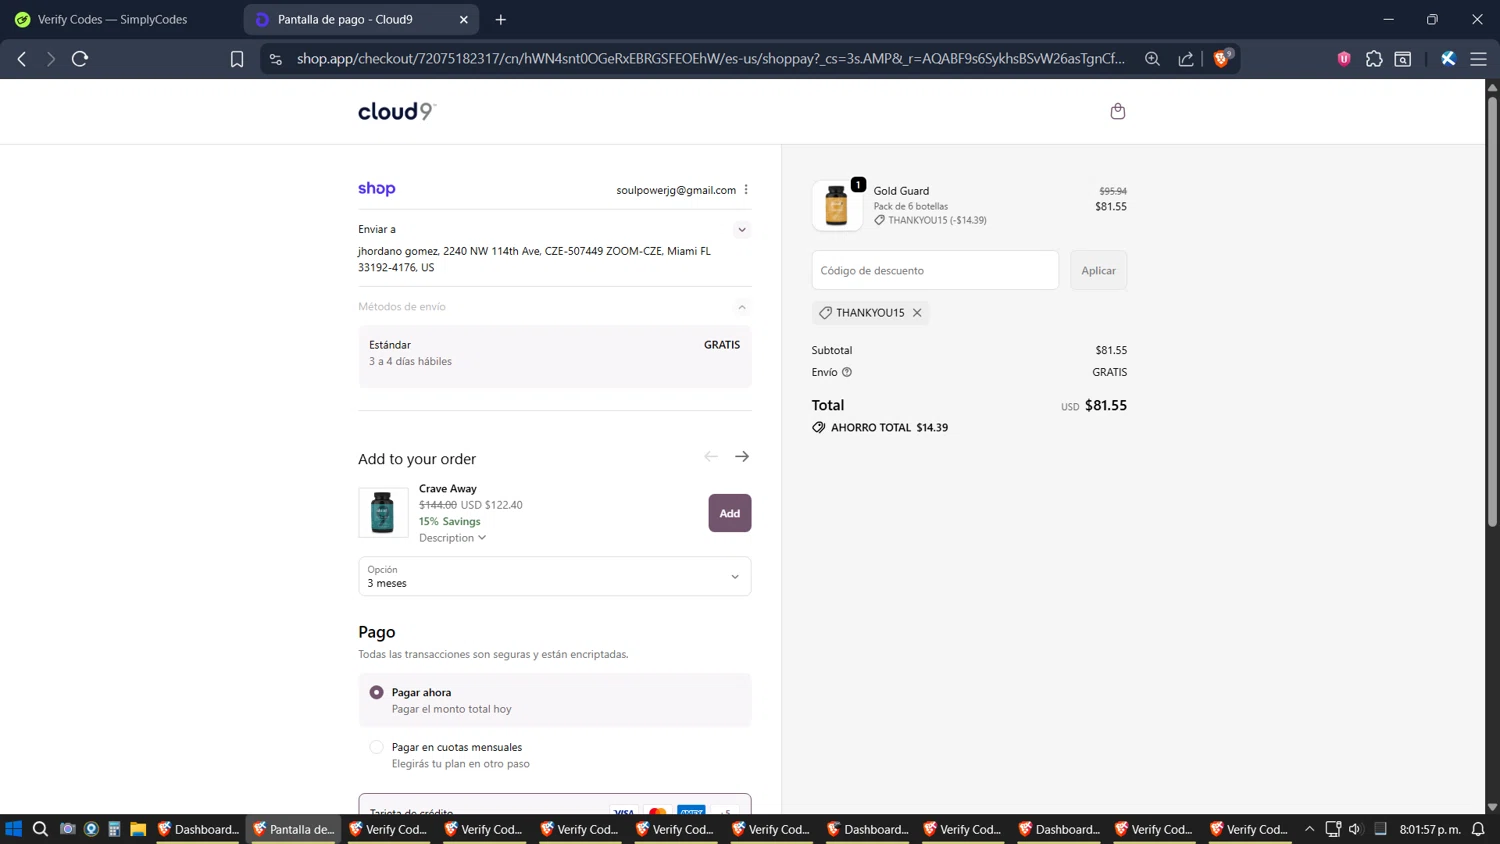The image size is (1500, 844).
Task: Bookmark this page with the bookmark icon
Action: pyautogui.click(x=237, y=59)
